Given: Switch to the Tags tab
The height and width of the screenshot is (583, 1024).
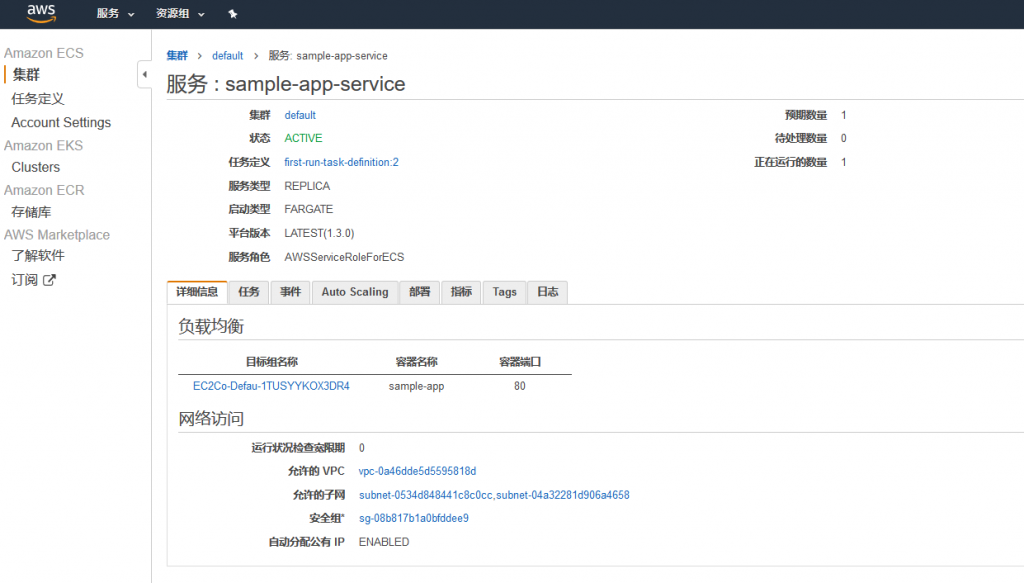Looking at the screenshot, I should point(504,292).
